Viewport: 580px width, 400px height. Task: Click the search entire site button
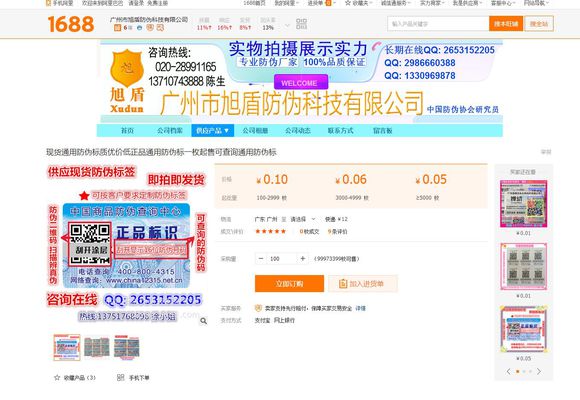coord(539,24)
